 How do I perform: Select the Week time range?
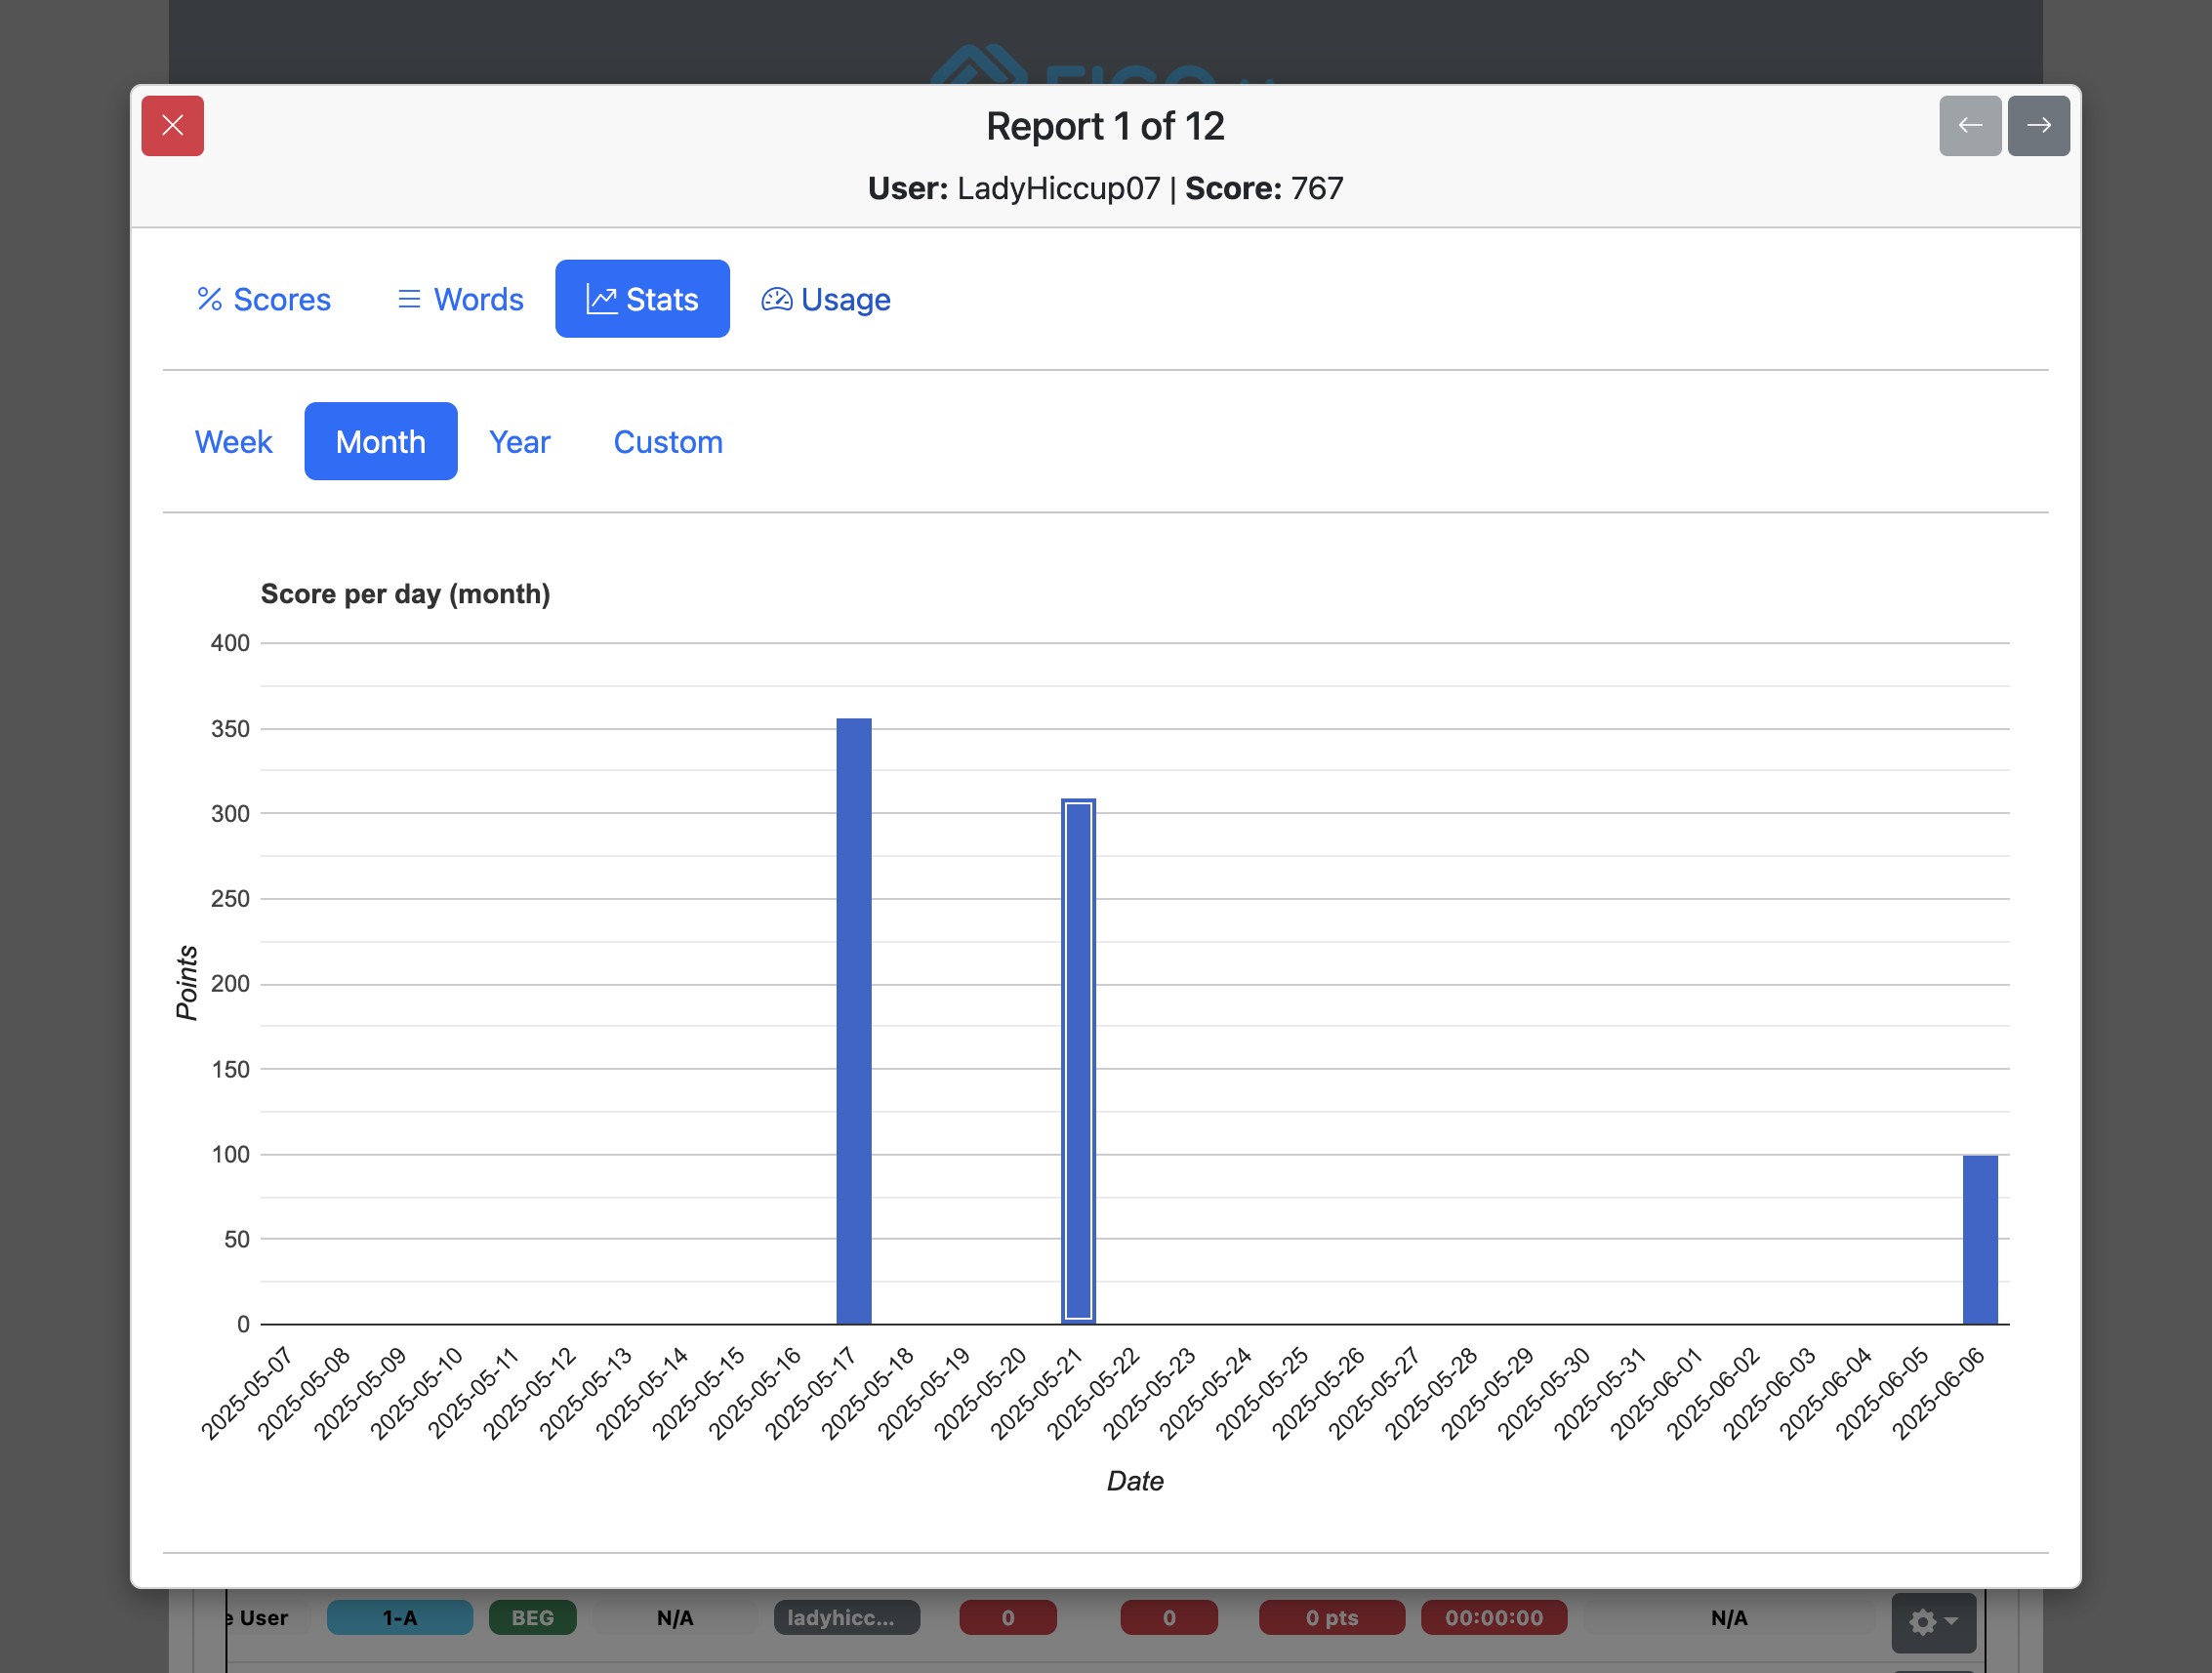click(233, 442)
